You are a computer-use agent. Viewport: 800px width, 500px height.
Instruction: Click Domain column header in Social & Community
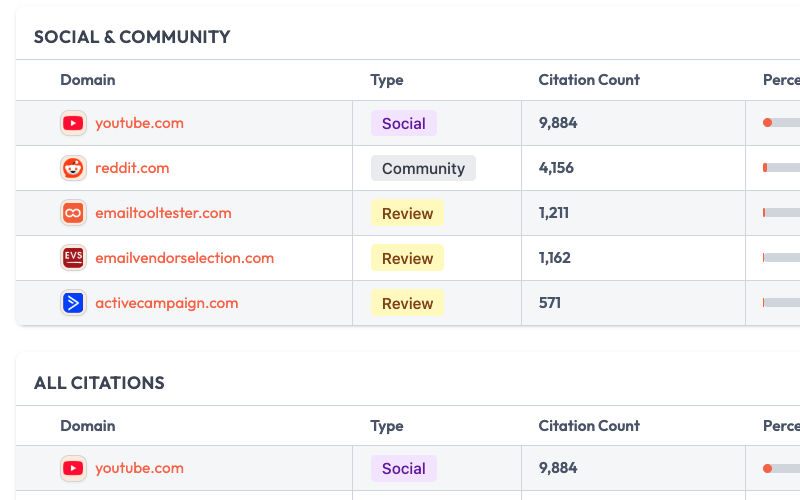(88, 80)
